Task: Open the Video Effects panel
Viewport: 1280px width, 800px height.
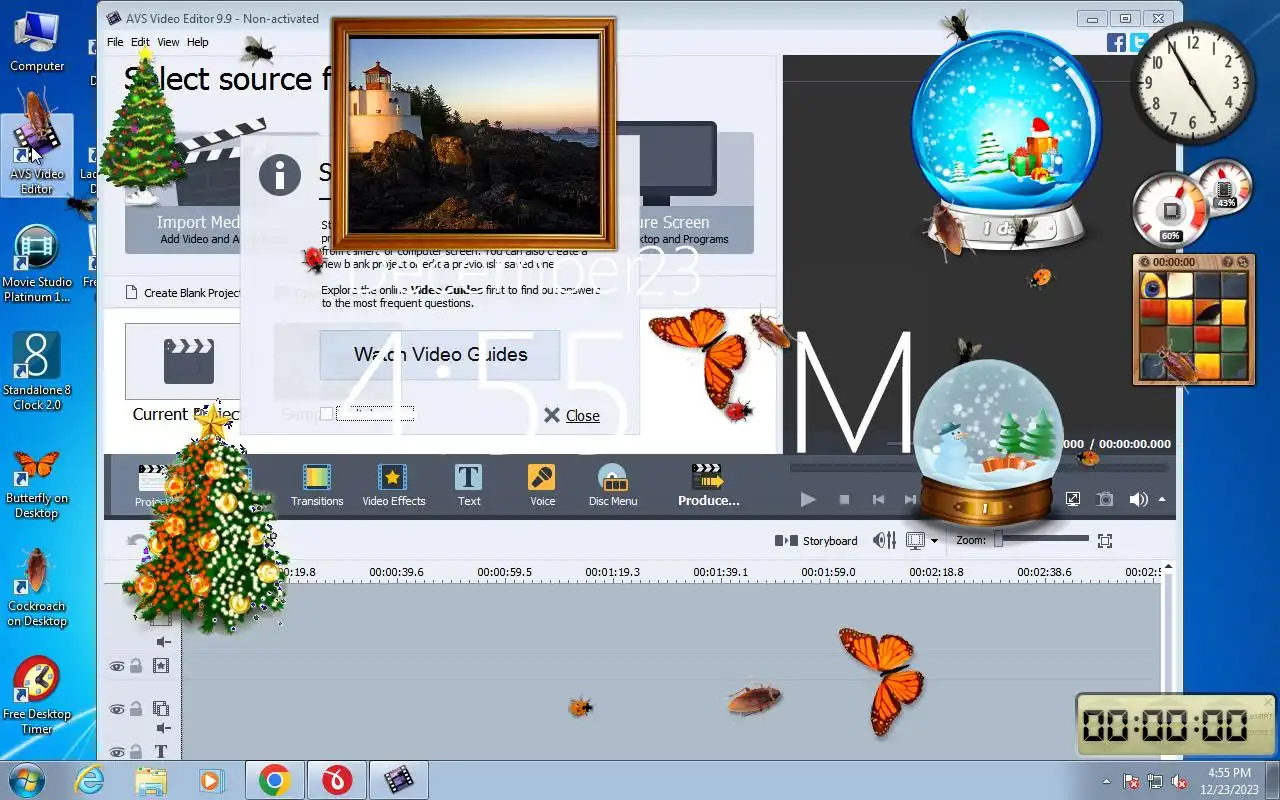Action: coord(393,485)
